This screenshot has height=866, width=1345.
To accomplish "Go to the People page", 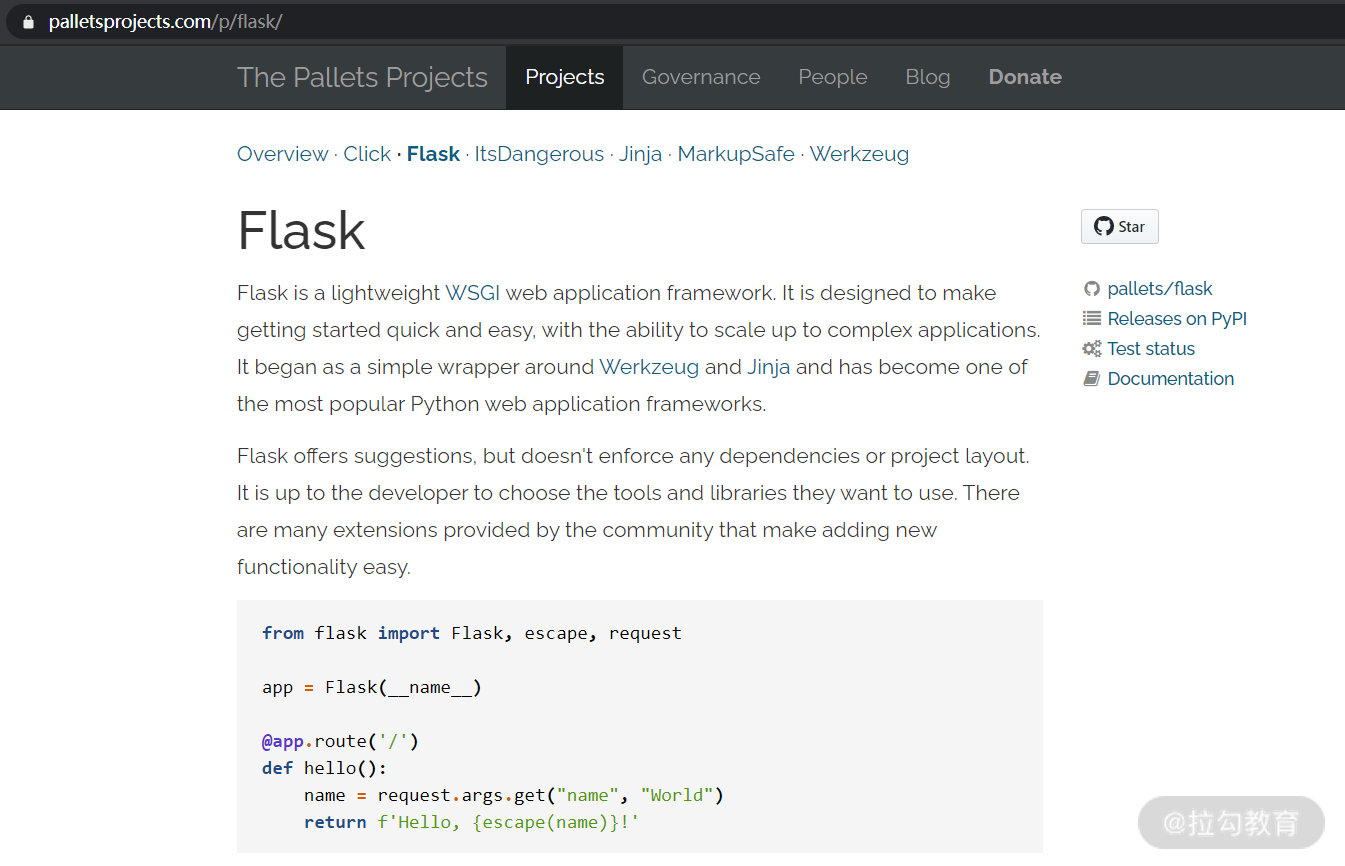I will (x=833, y=77).
